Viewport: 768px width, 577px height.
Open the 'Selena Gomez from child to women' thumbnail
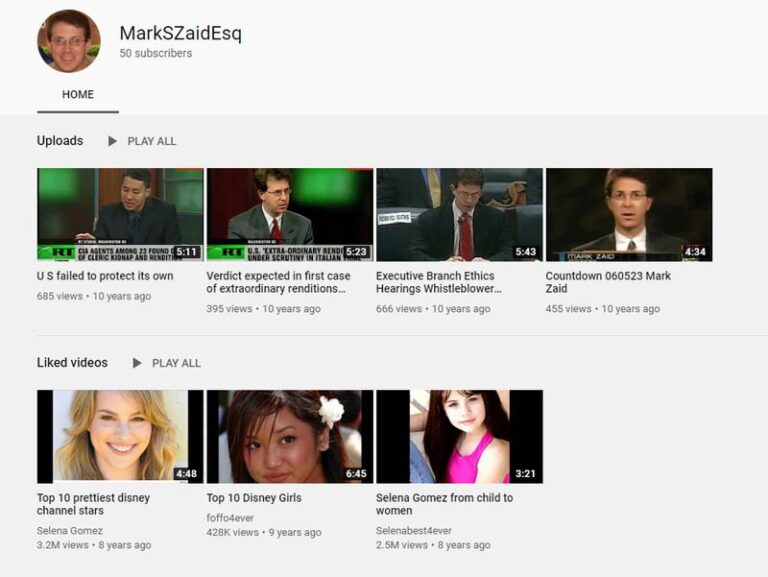pyautogui.click(x=459, y=436)
